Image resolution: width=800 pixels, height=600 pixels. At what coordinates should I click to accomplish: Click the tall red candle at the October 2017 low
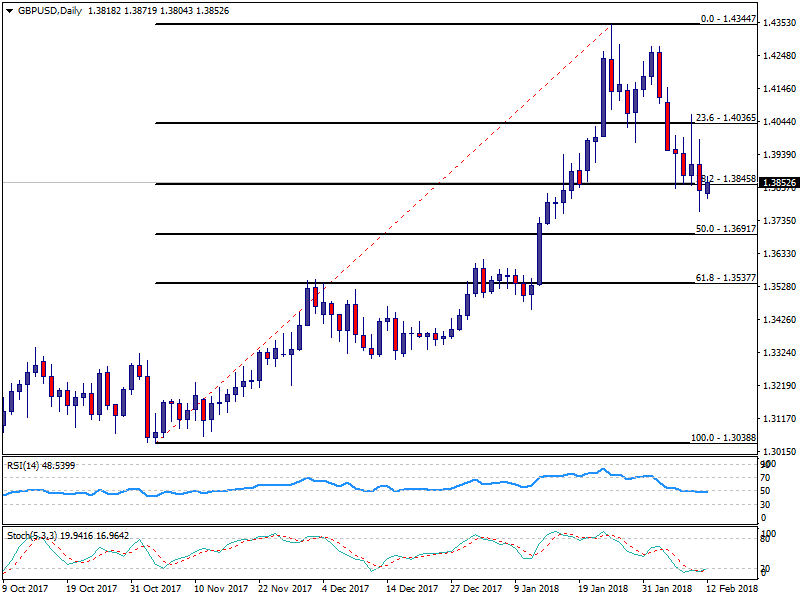tap(148, 405)
